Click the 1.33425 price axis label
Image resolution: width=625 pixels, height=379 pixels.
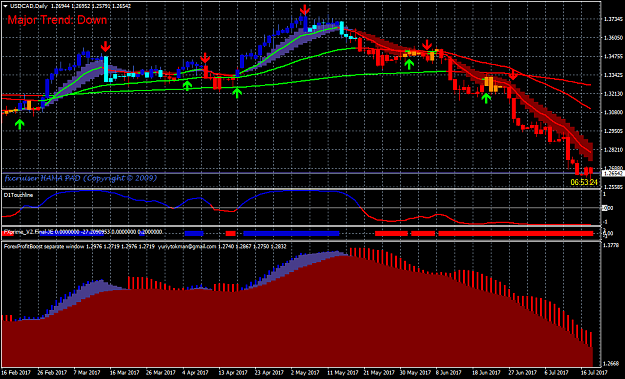coord(613,75)
